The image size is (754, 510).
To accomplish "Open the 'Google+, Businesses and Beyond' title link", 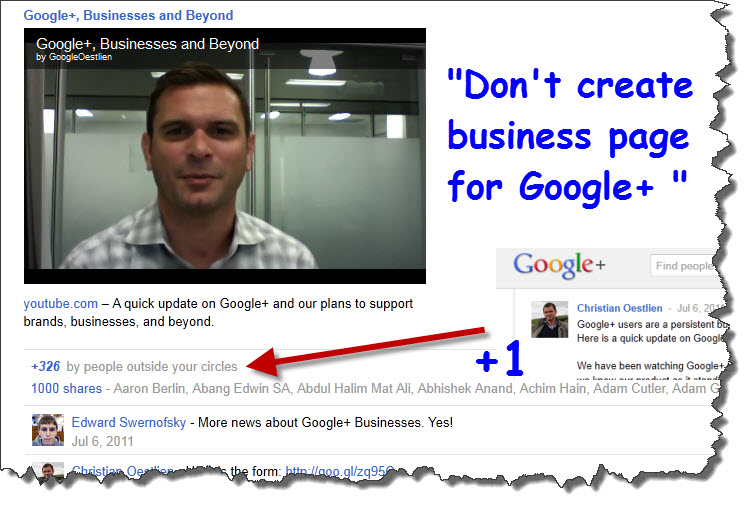I will (128, 15).
